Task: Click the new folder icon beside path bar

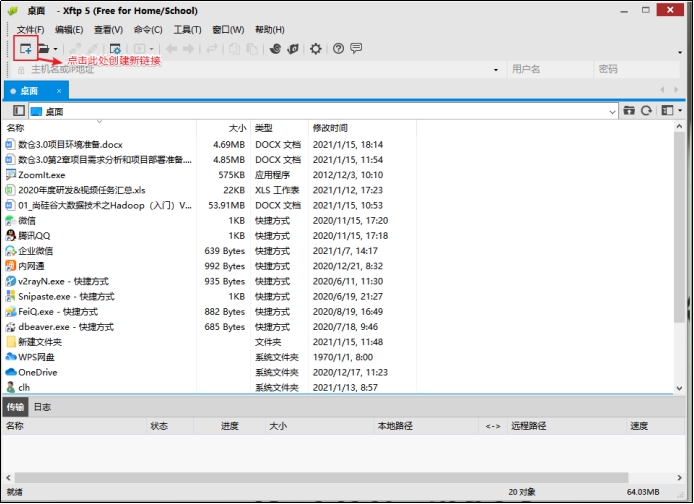Action: 629,111
